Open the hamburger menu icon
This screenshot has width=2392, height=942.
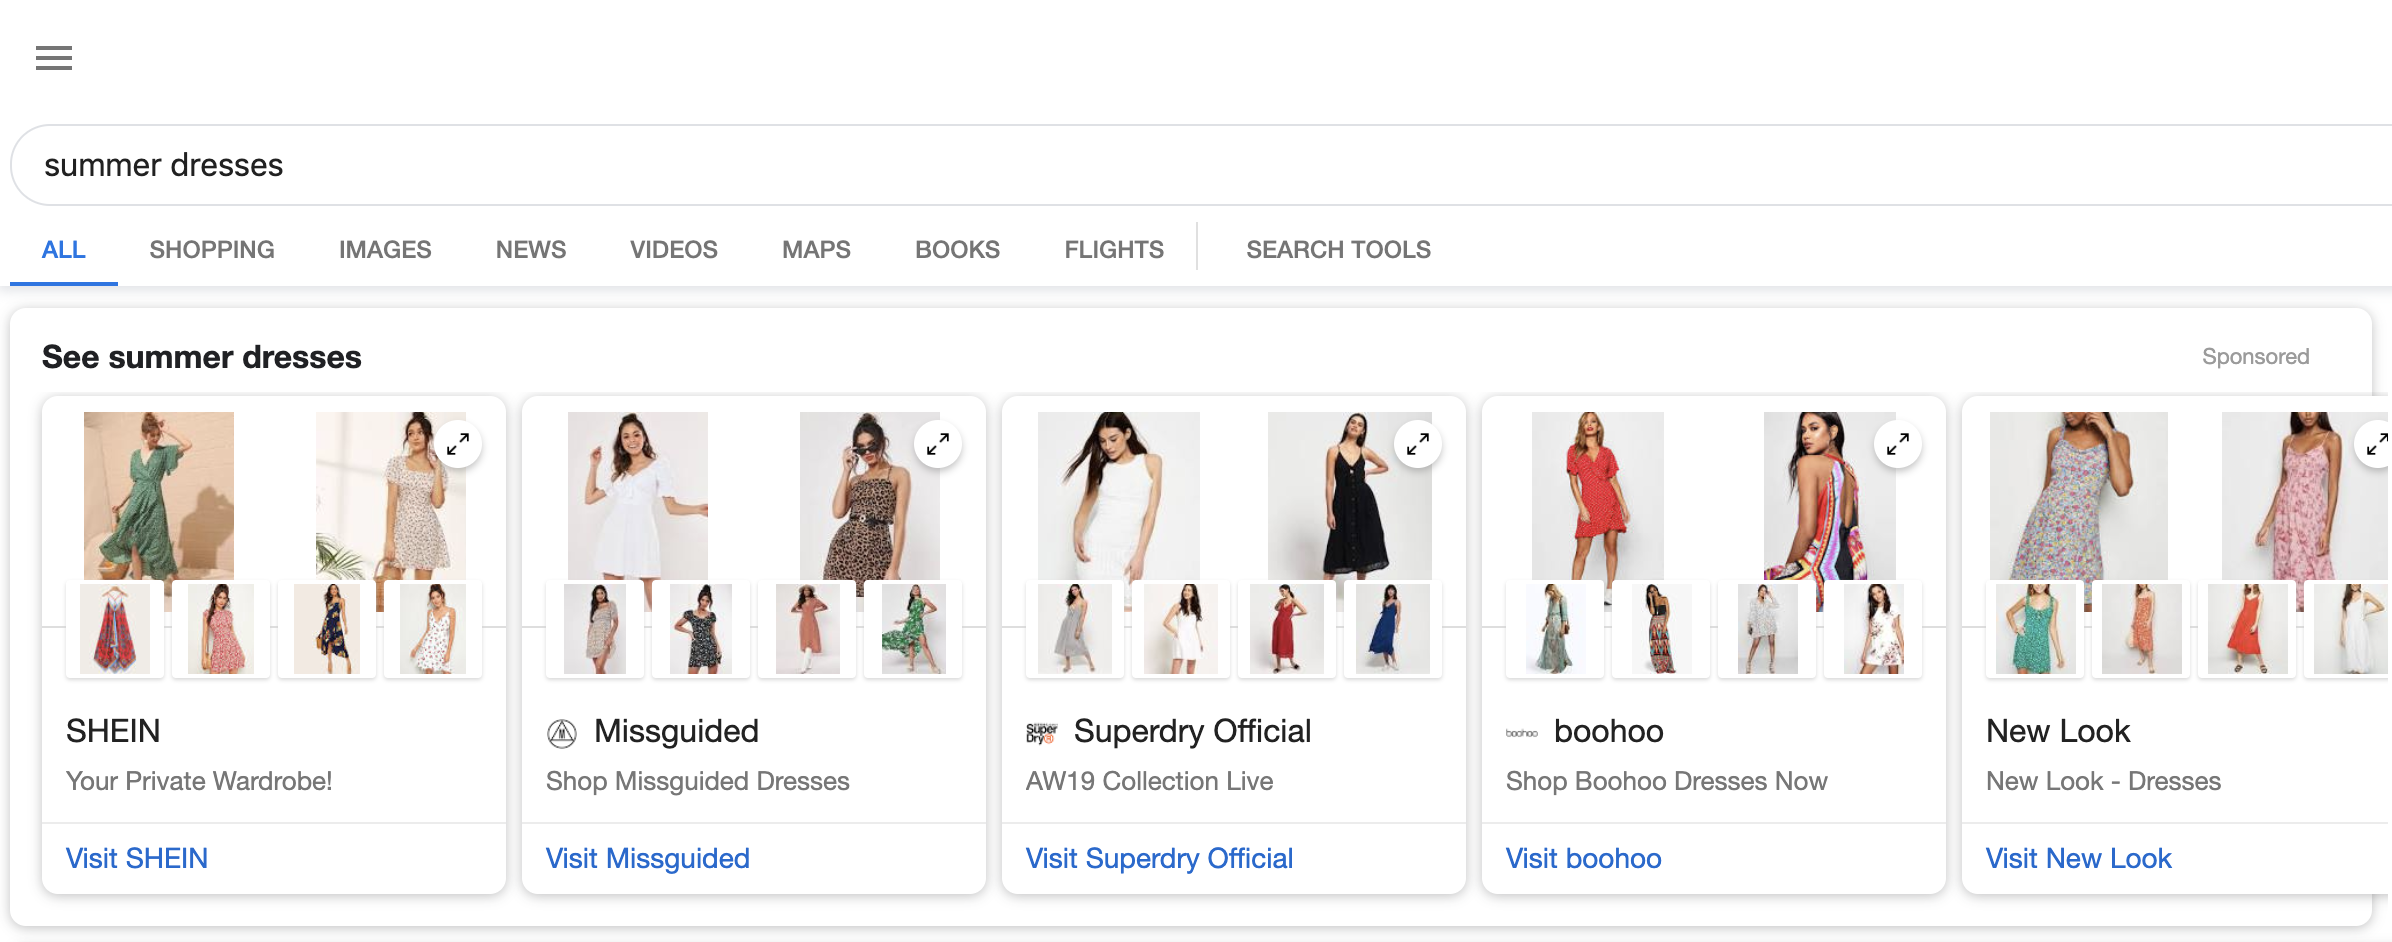(54, 58)
